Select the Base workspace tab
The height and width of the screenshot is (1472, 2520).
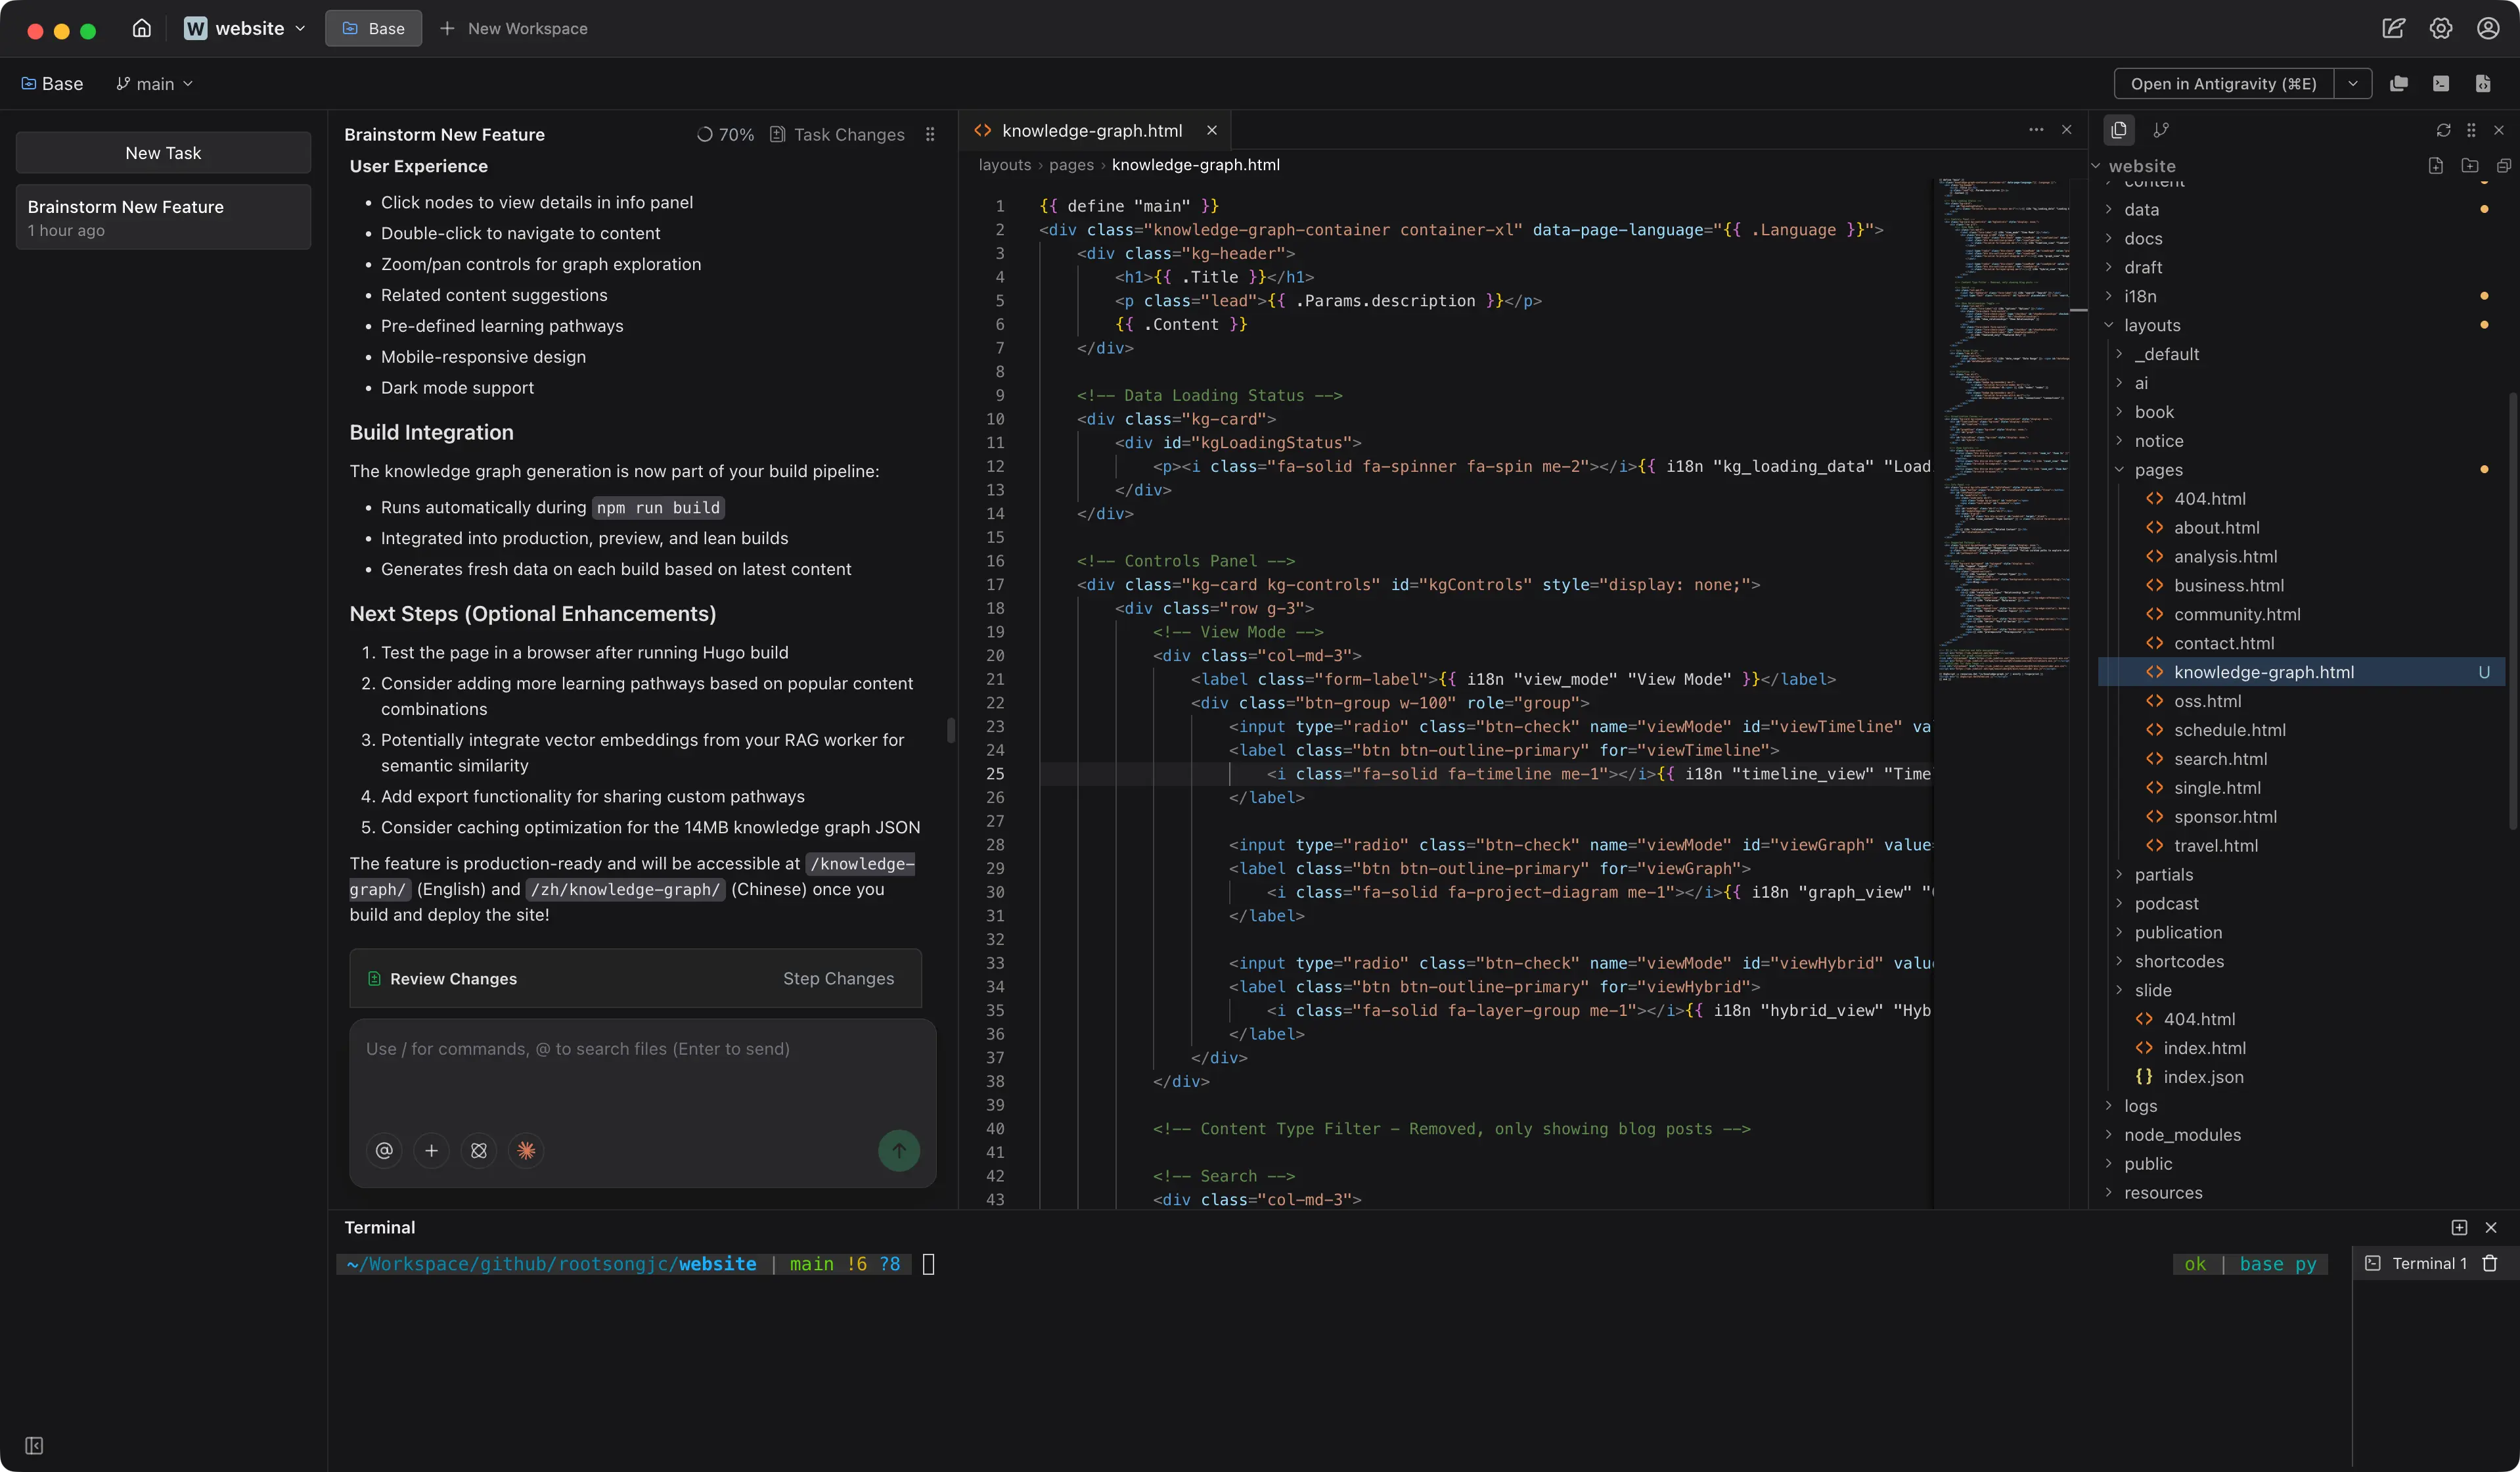[373, 28]
